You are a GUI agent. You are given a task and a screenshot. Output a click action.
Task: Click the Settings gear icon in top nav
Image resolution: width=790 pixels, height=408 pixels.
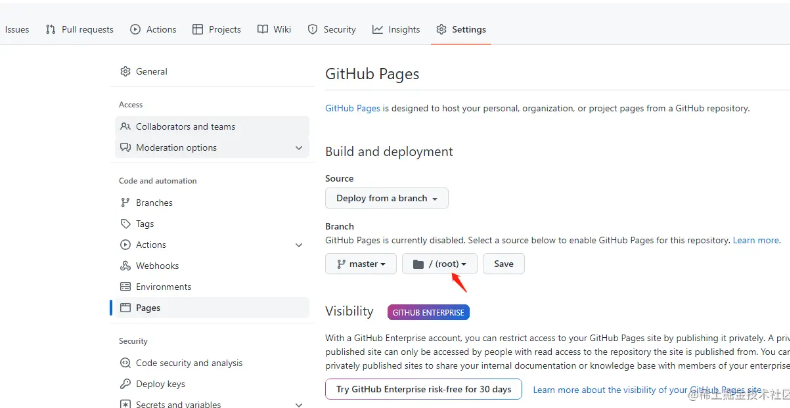coord(441,30)
